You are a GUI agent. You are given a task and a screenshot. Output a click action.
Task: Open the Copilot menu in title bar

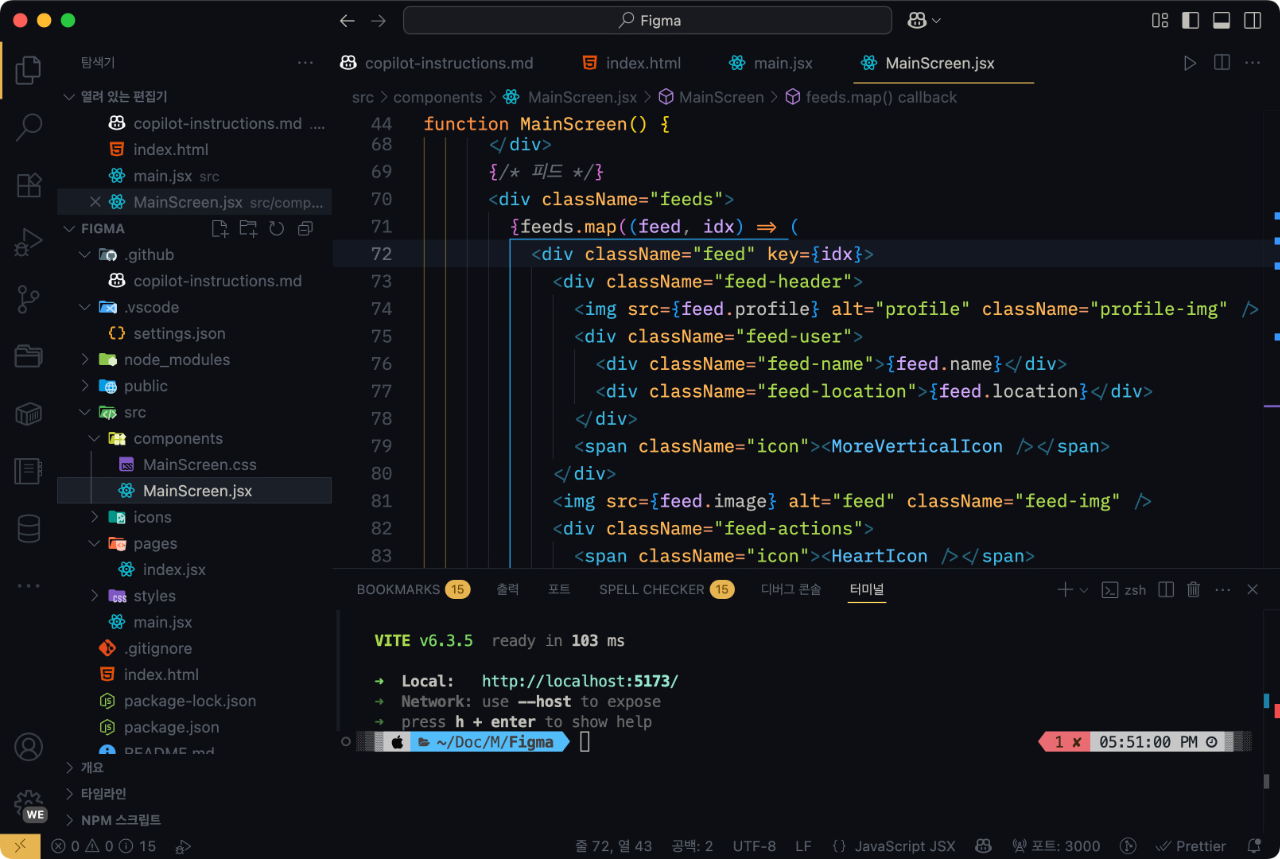pyautogui.click(x=924, y=20)
